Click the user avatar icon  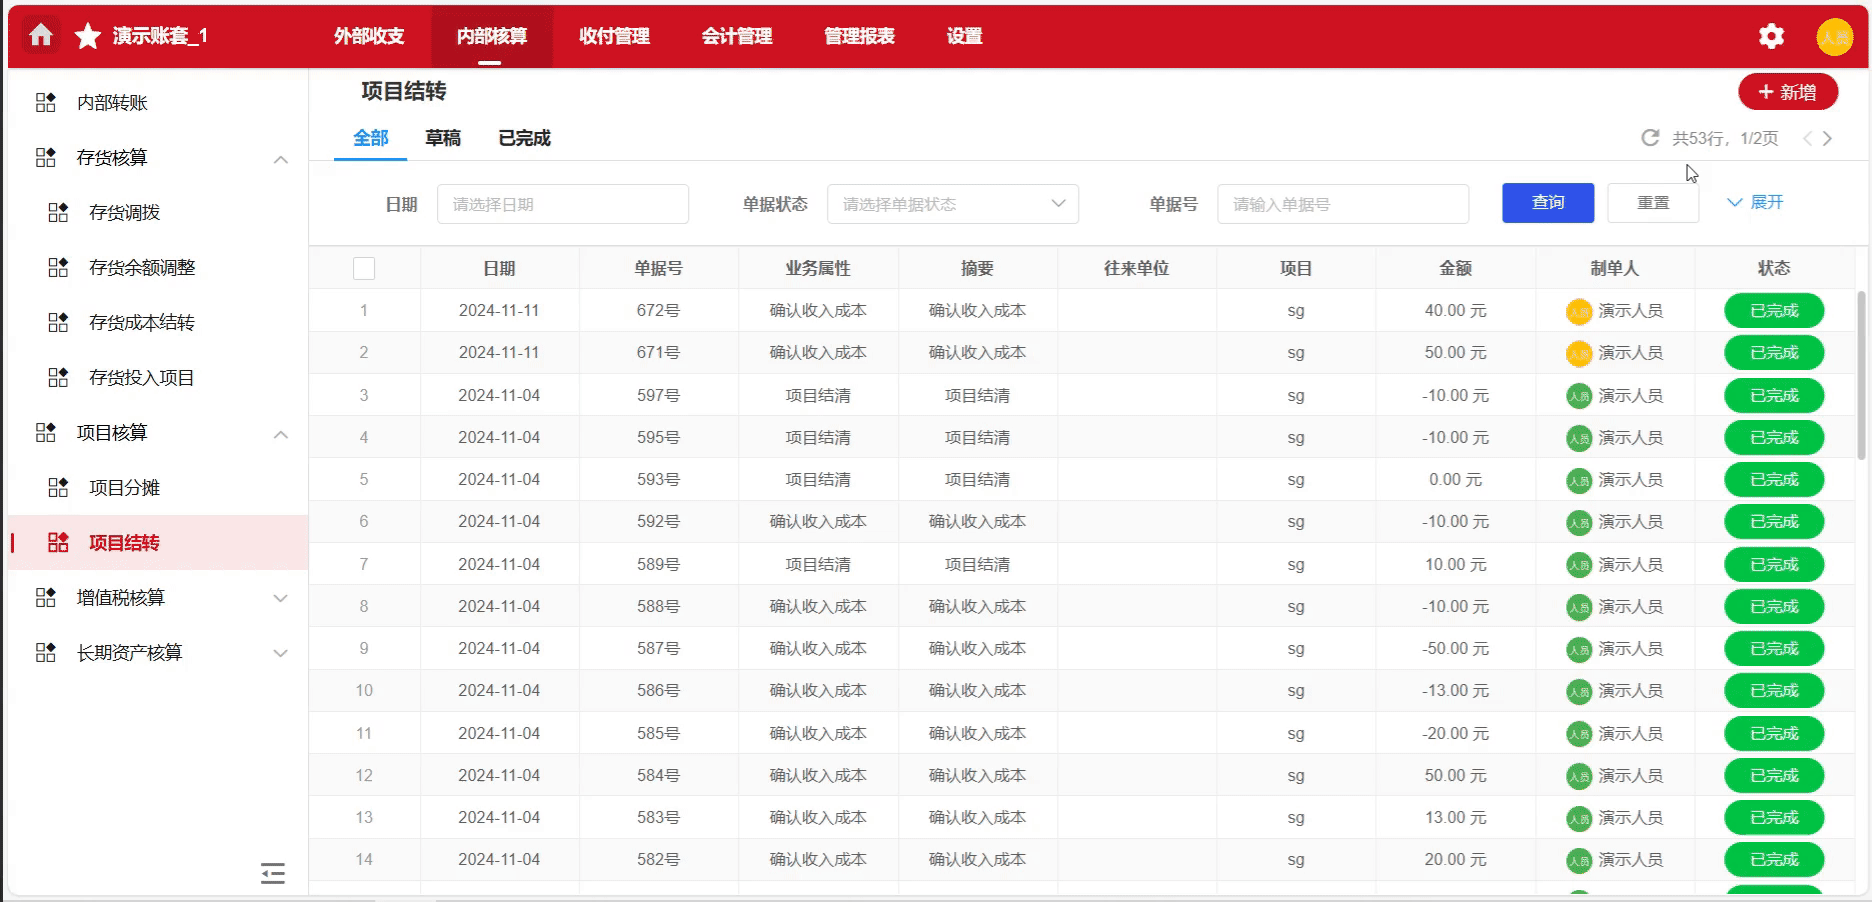1834,37
